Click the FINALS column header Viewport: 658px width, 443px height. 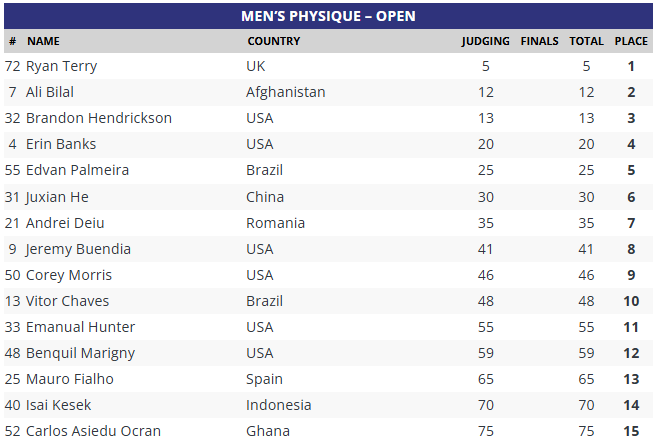coord(540,42)
